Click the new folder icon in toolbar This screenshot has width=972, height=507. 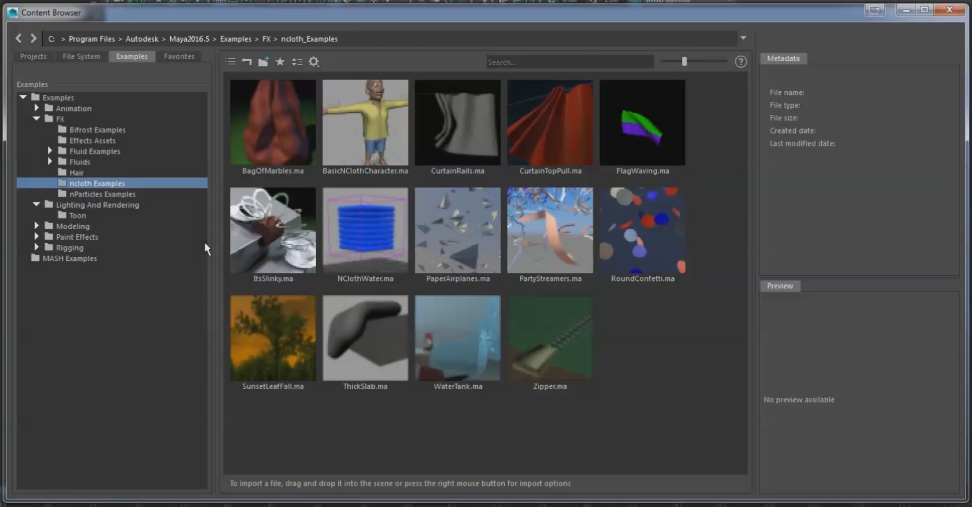[263, 62]
